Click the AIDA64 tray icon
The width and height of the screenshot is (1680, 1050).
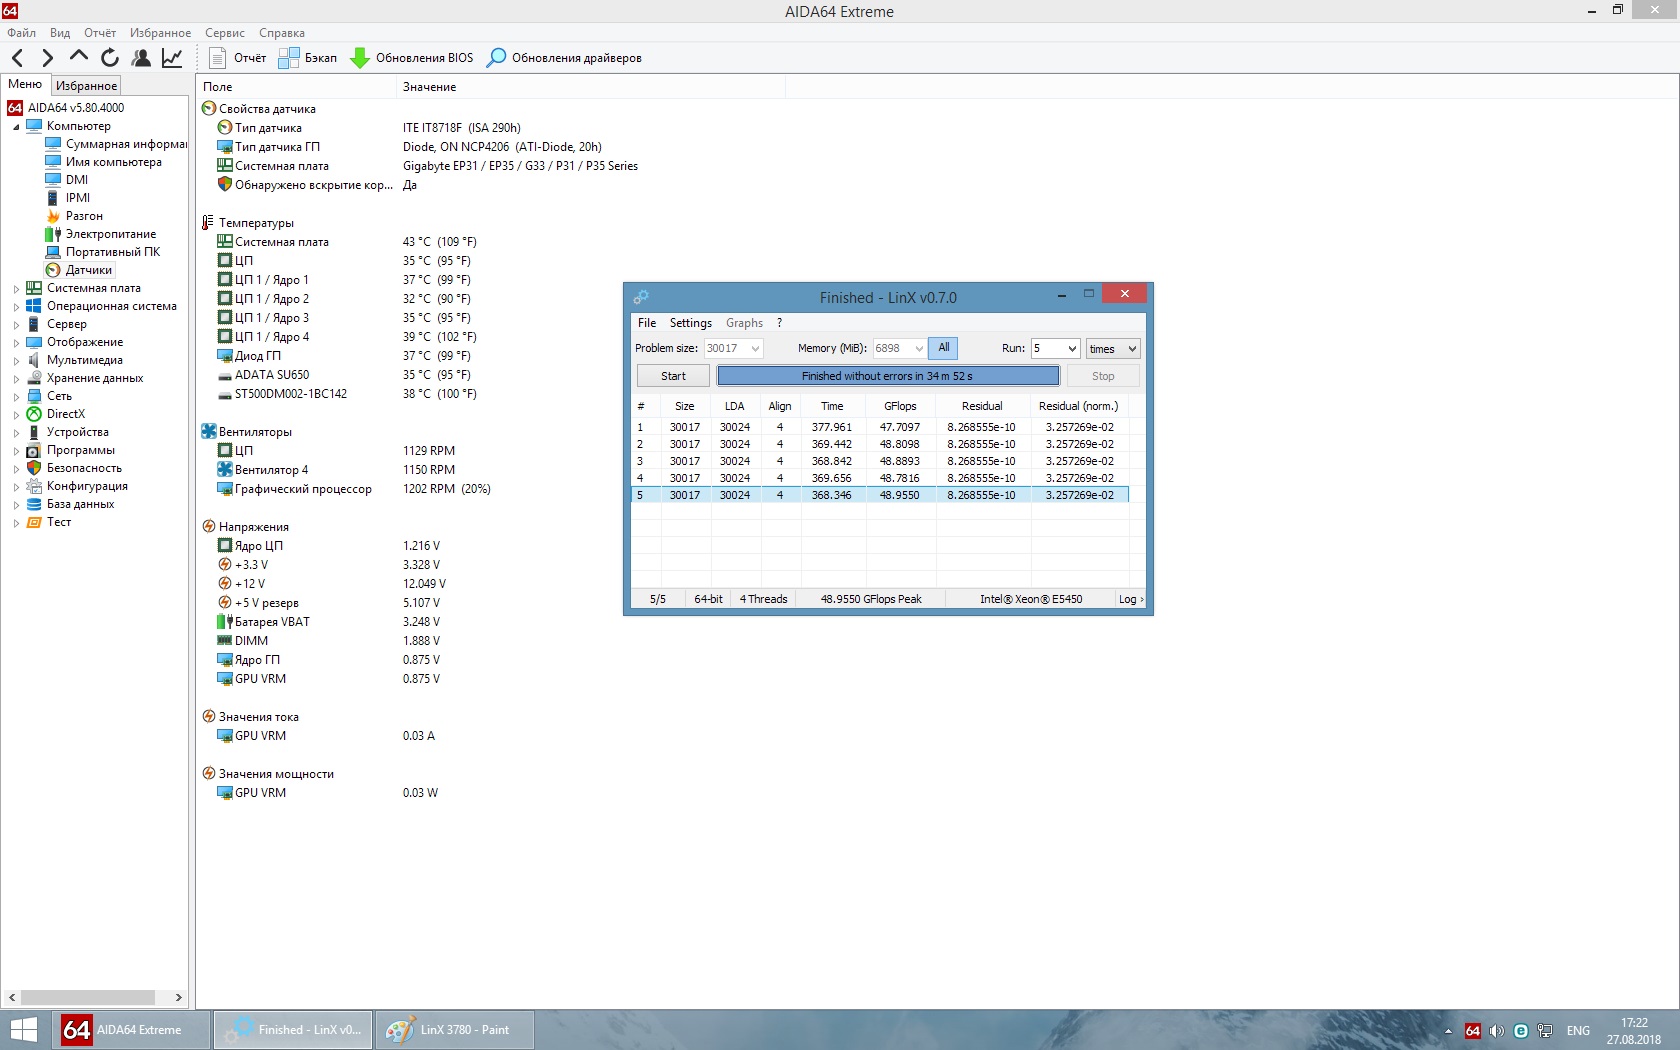(x=1473, y=1031)
